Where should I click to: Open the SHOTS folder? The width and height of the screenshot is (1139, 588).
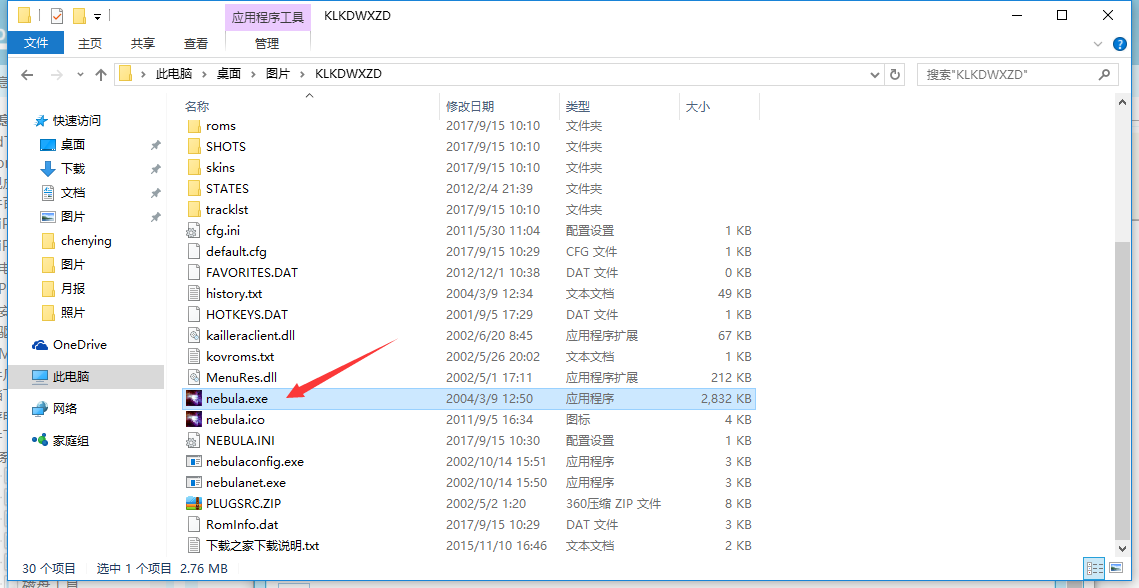tap(224, 146)
